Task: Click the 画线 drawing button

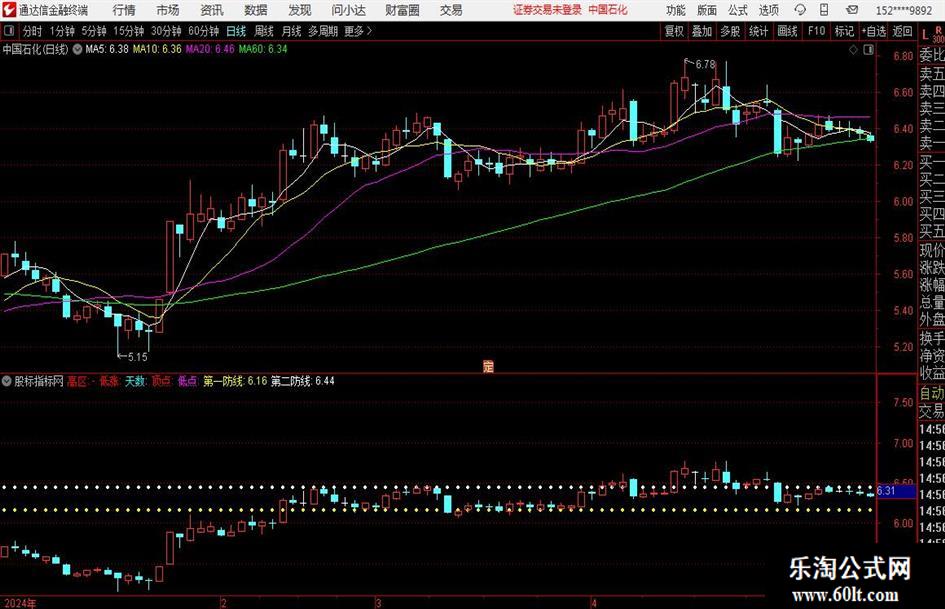Action: point(787,31)
